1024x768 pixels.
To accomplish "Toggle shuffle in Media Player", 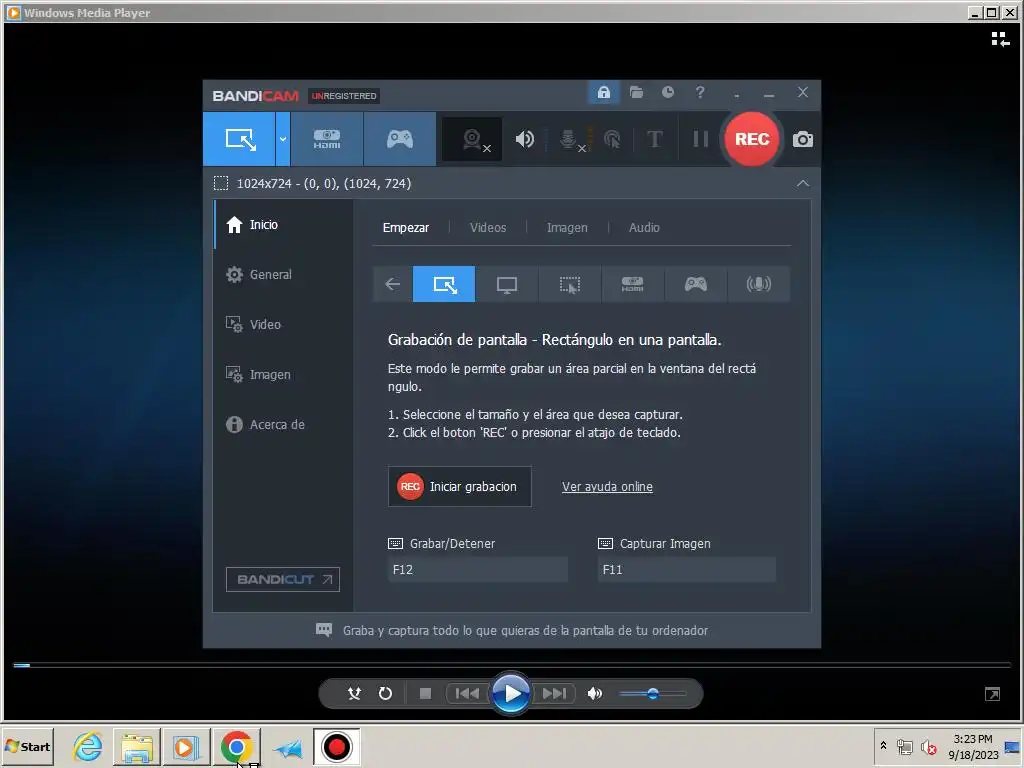I will click(354, 694).
